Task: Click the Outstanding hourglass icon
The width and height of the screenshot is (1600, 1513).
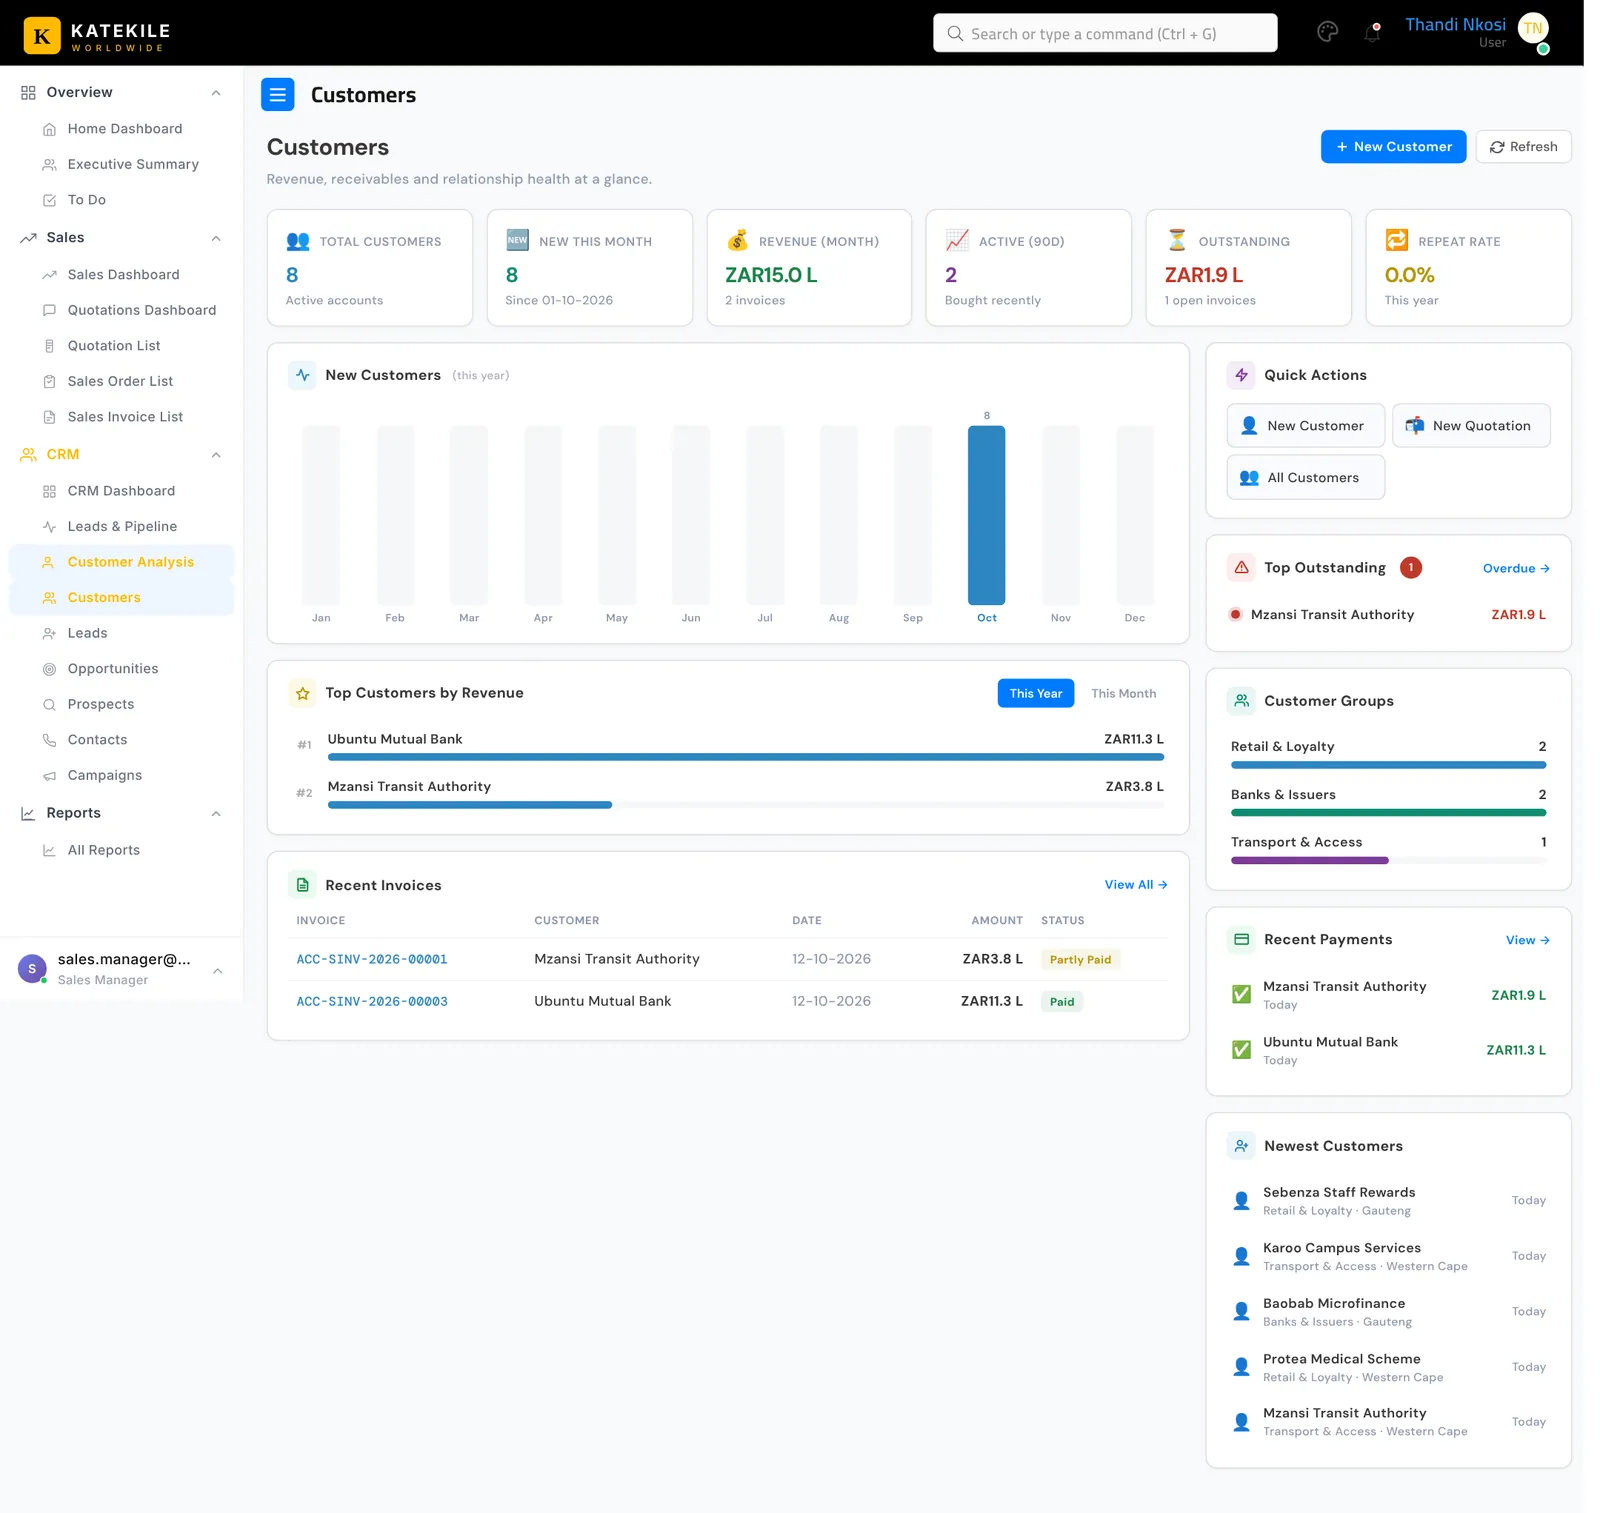Action: [1177, 240]
